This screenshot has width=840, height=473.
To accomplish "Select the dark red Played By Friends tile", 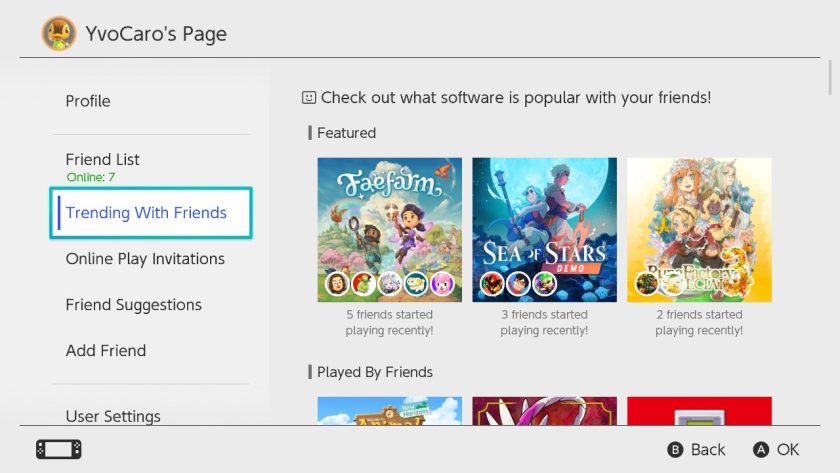I will 544,411.
